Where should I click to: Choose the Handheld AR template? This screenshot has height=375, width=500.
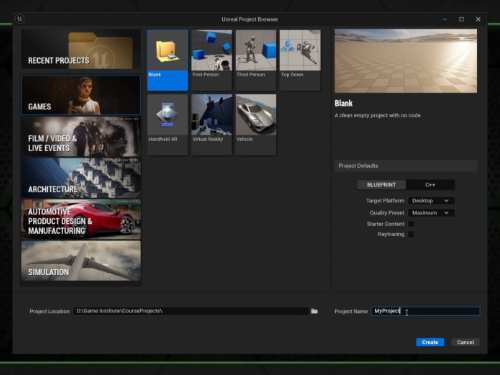coord(167,124)
